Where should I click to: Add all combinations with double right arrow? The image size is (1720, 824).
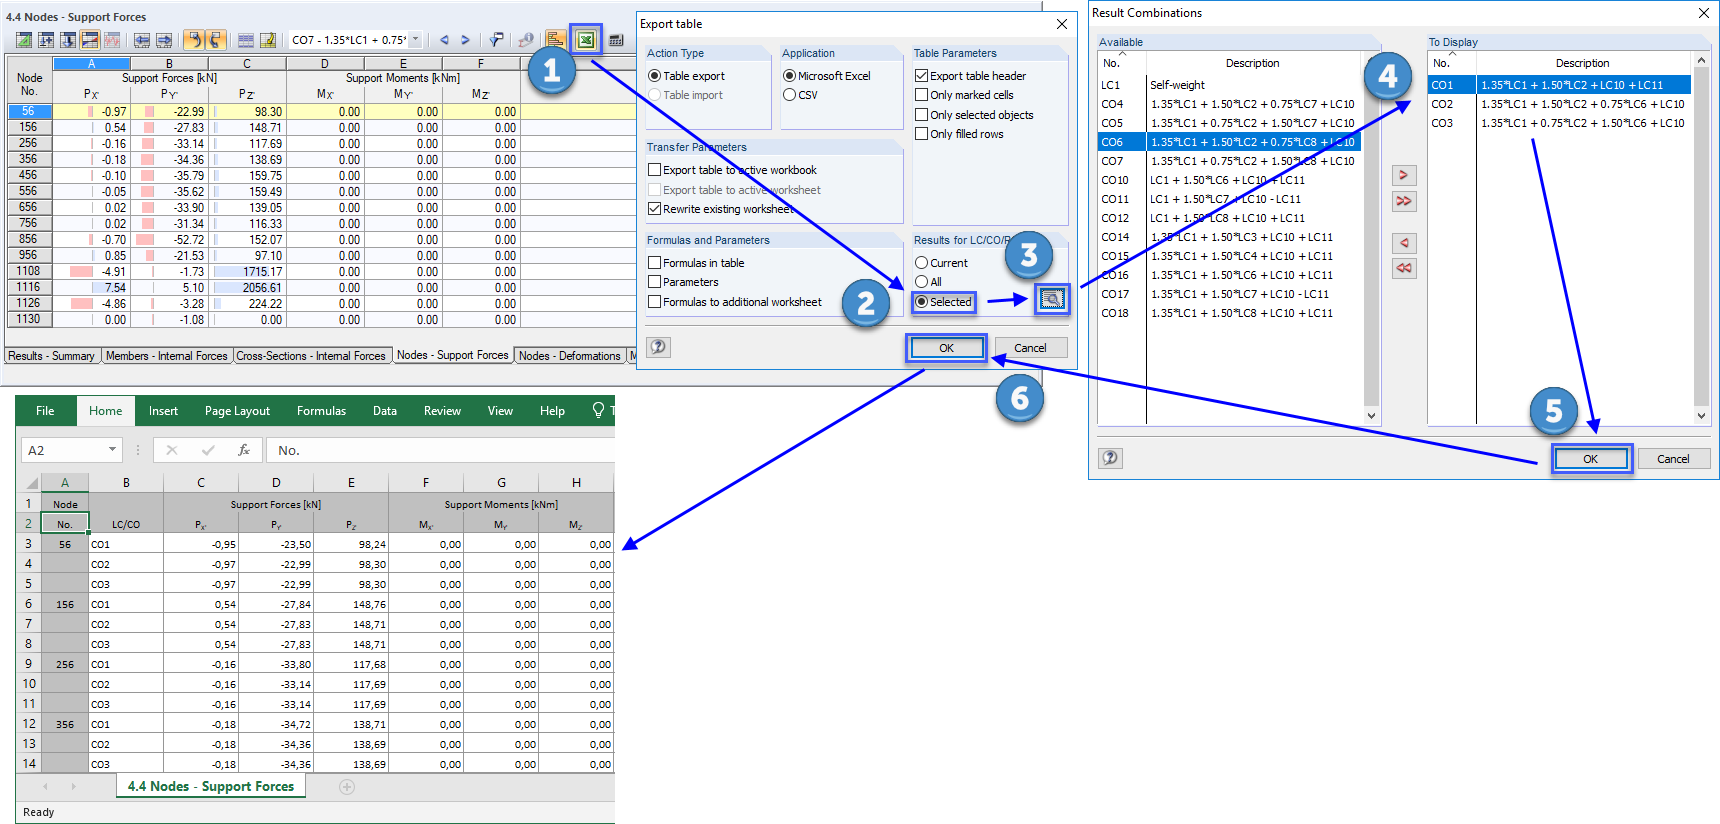click(1404, 201)
